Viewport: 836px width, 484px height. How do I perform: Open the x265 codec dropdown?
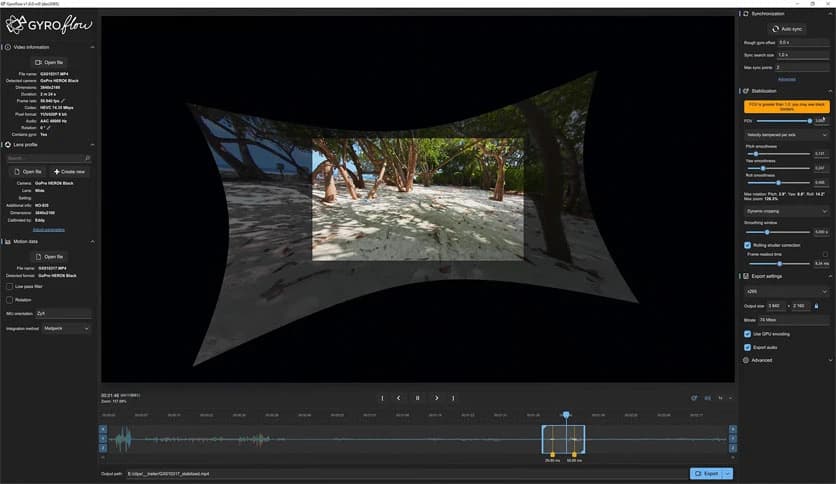pos(787,292)
